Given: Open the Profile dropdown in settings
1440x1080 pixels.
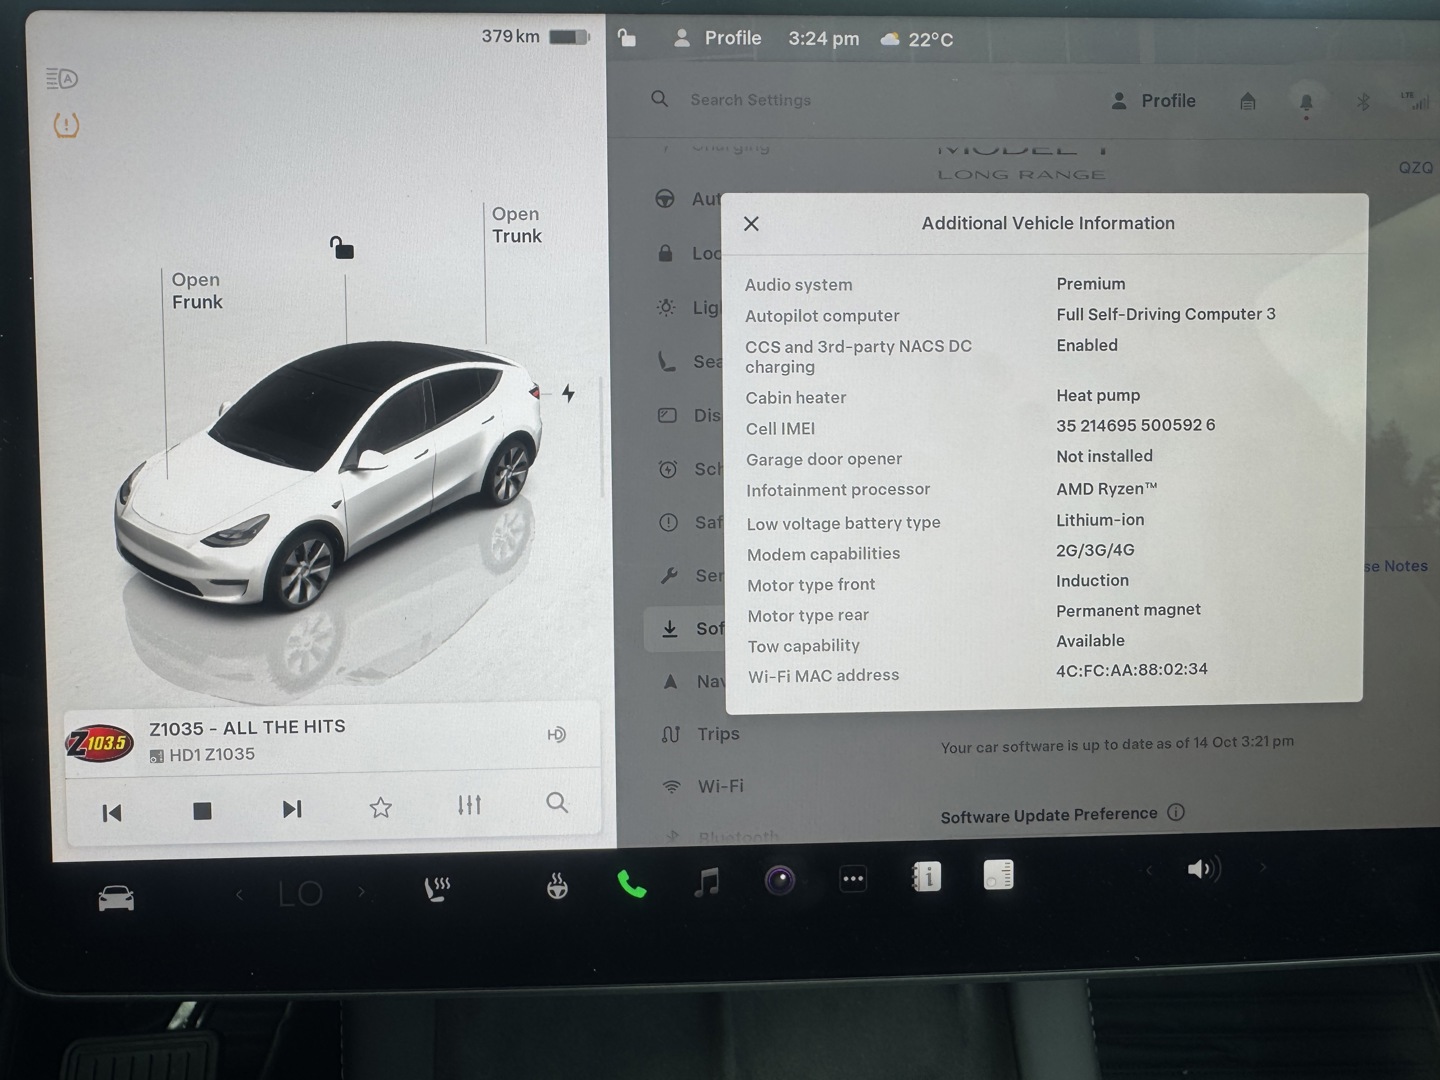Looking at the screenshot, I should (1154, 101).
